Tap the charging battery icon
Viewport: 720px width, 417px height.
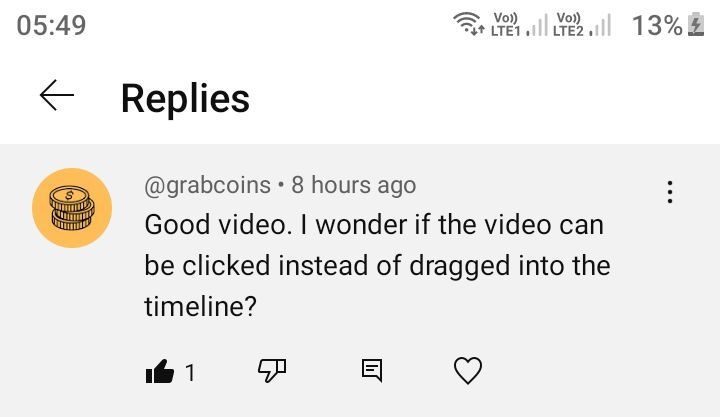tap(696, 26)
